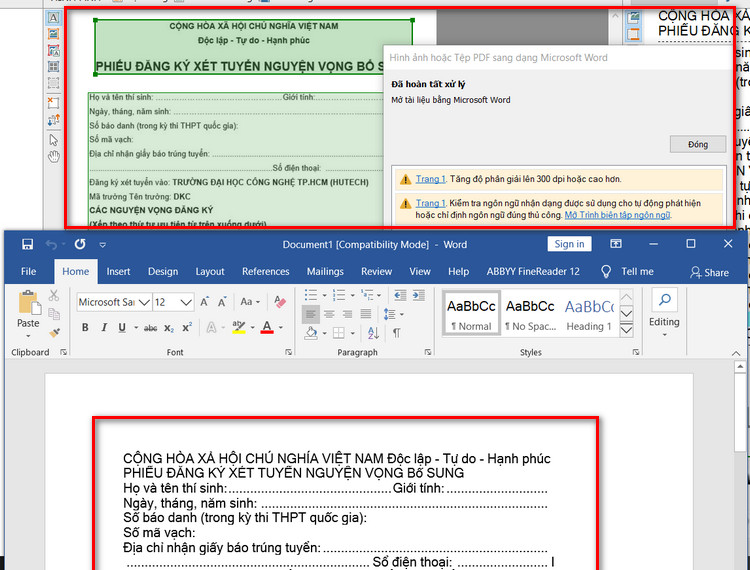Open paragraph shading paint bucket

[311, 333]
